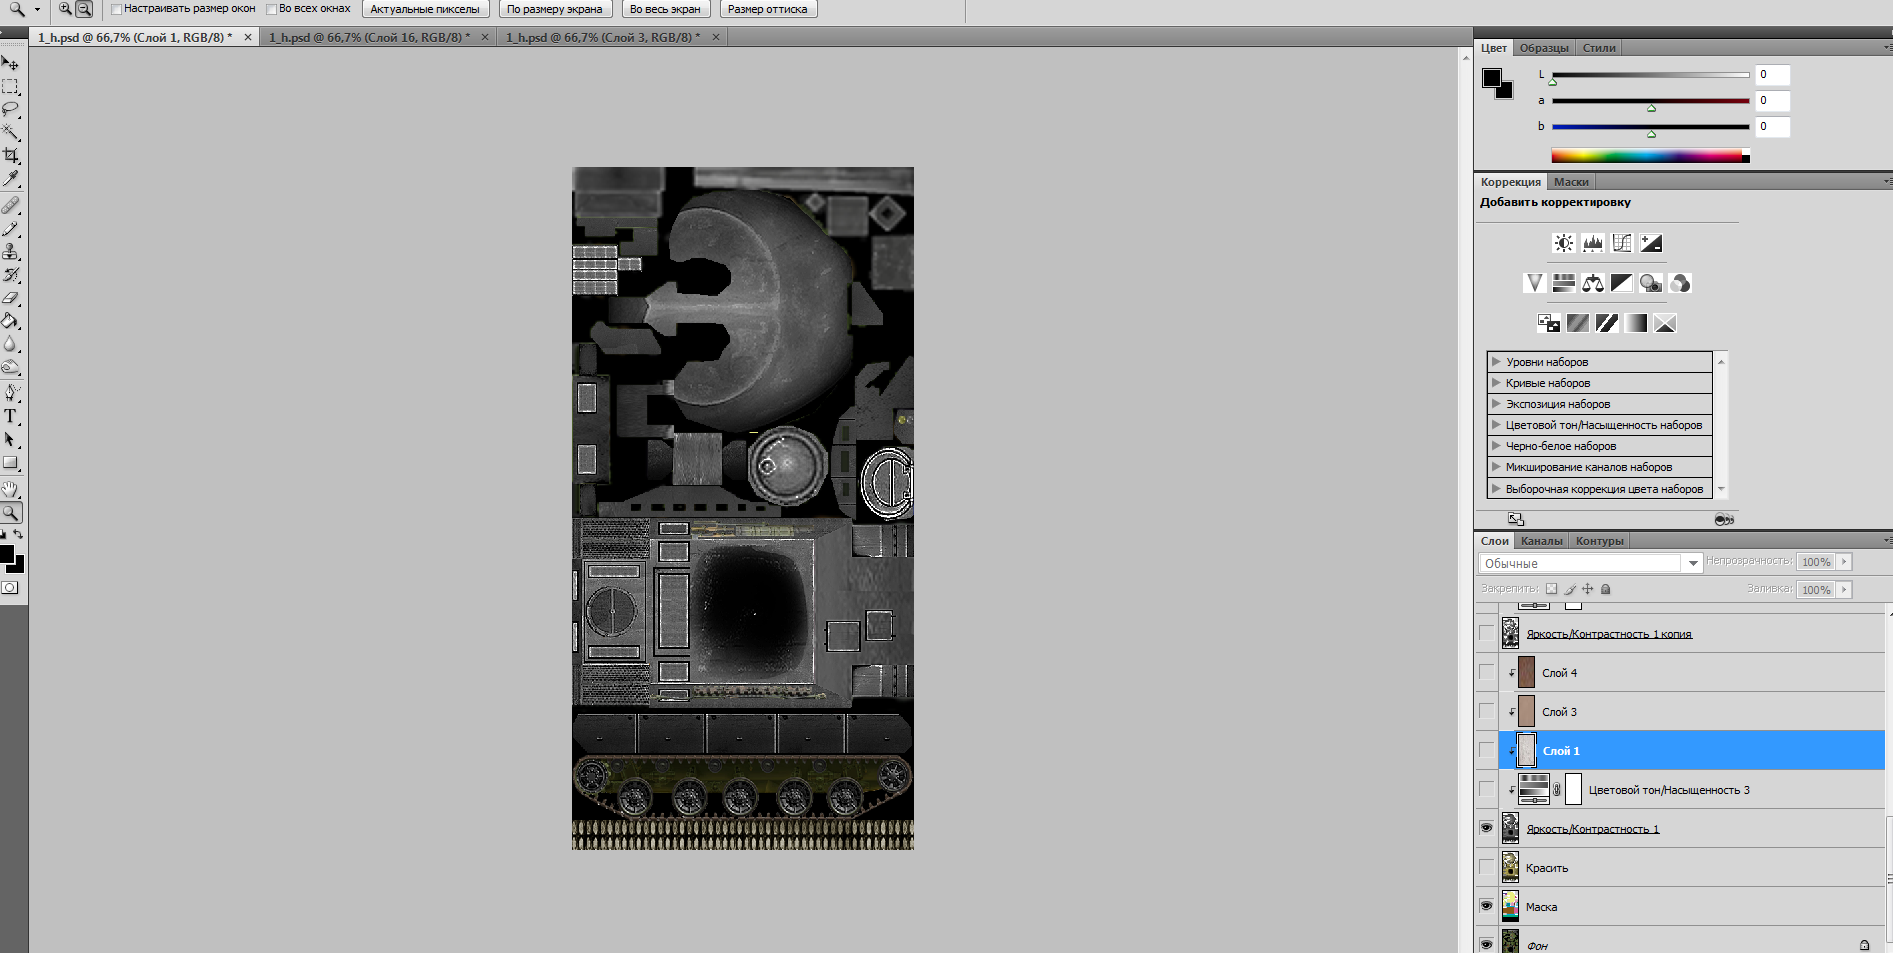This screenshot has width=1893, height=953.
Task: Add a Photo Filter adjustment via camera icon
Action: (x=1651, y=283)
